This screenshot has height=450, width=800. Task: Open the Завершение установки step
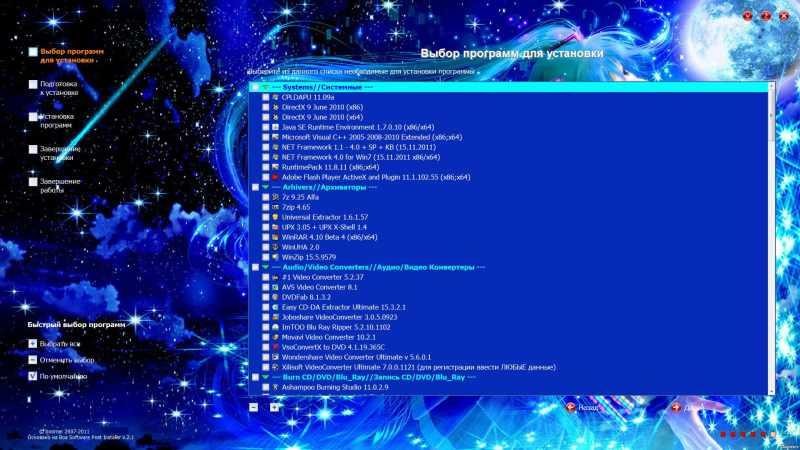[55, 153]
